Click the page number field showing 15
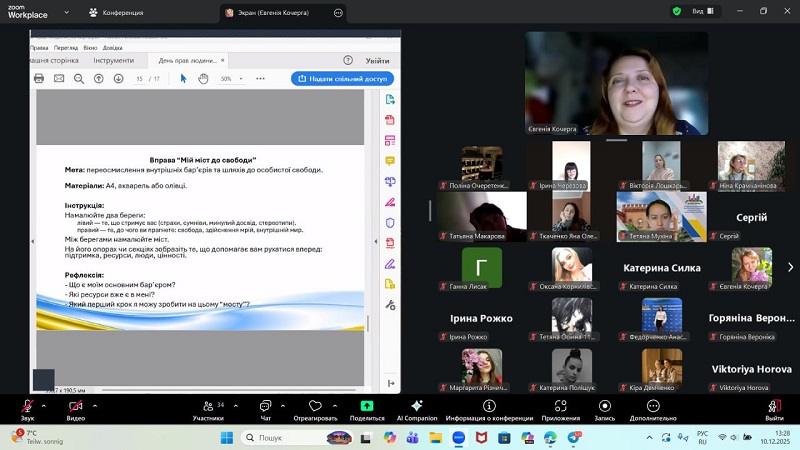The image size is (800, 450). click(x=141, y=78)
